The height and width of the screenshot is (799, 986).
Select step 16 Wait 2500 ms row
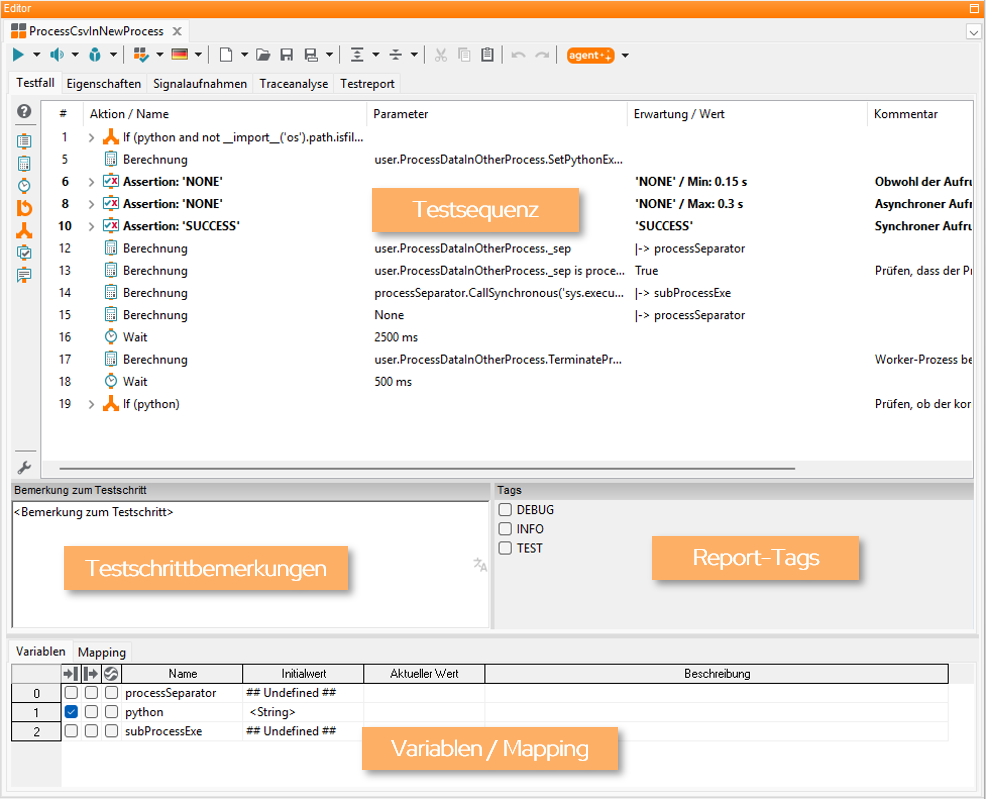tap(507, 338)
